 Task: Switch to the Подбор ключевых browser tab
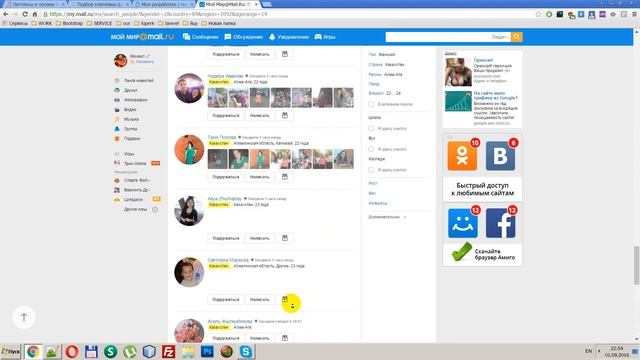point(99,4)
